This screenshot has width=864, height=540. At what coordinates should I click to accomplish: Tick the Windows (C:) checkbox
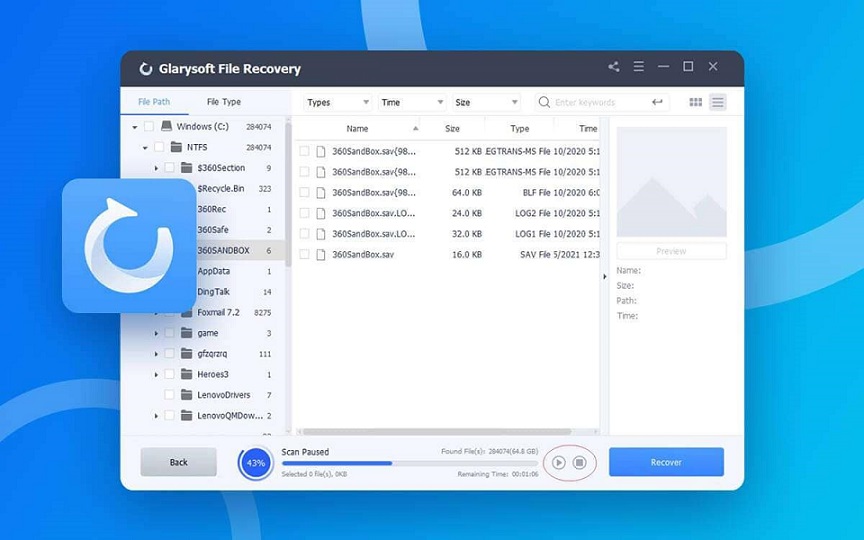[x=149, y=127]
